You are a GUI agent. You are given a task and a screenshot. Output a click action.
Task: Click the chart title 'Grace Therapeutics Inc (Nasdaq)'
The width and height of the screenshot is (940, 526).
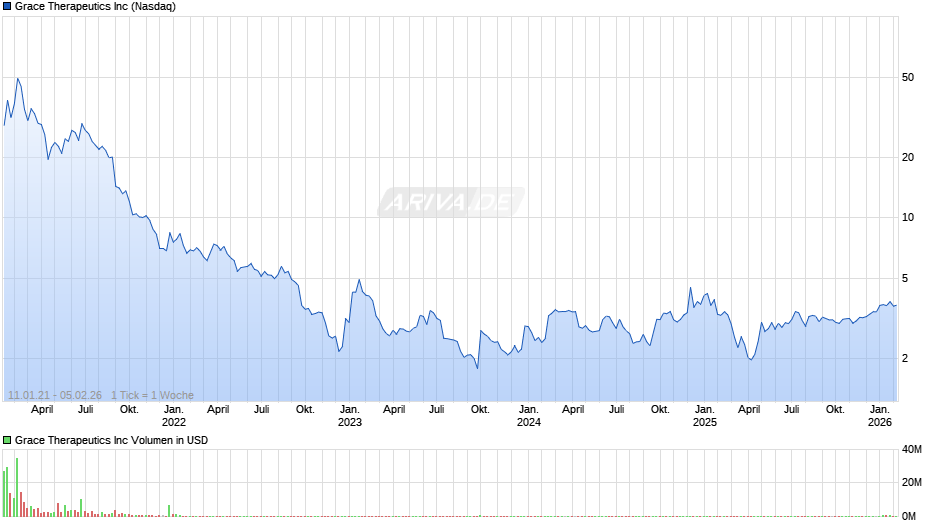point(95,7)
